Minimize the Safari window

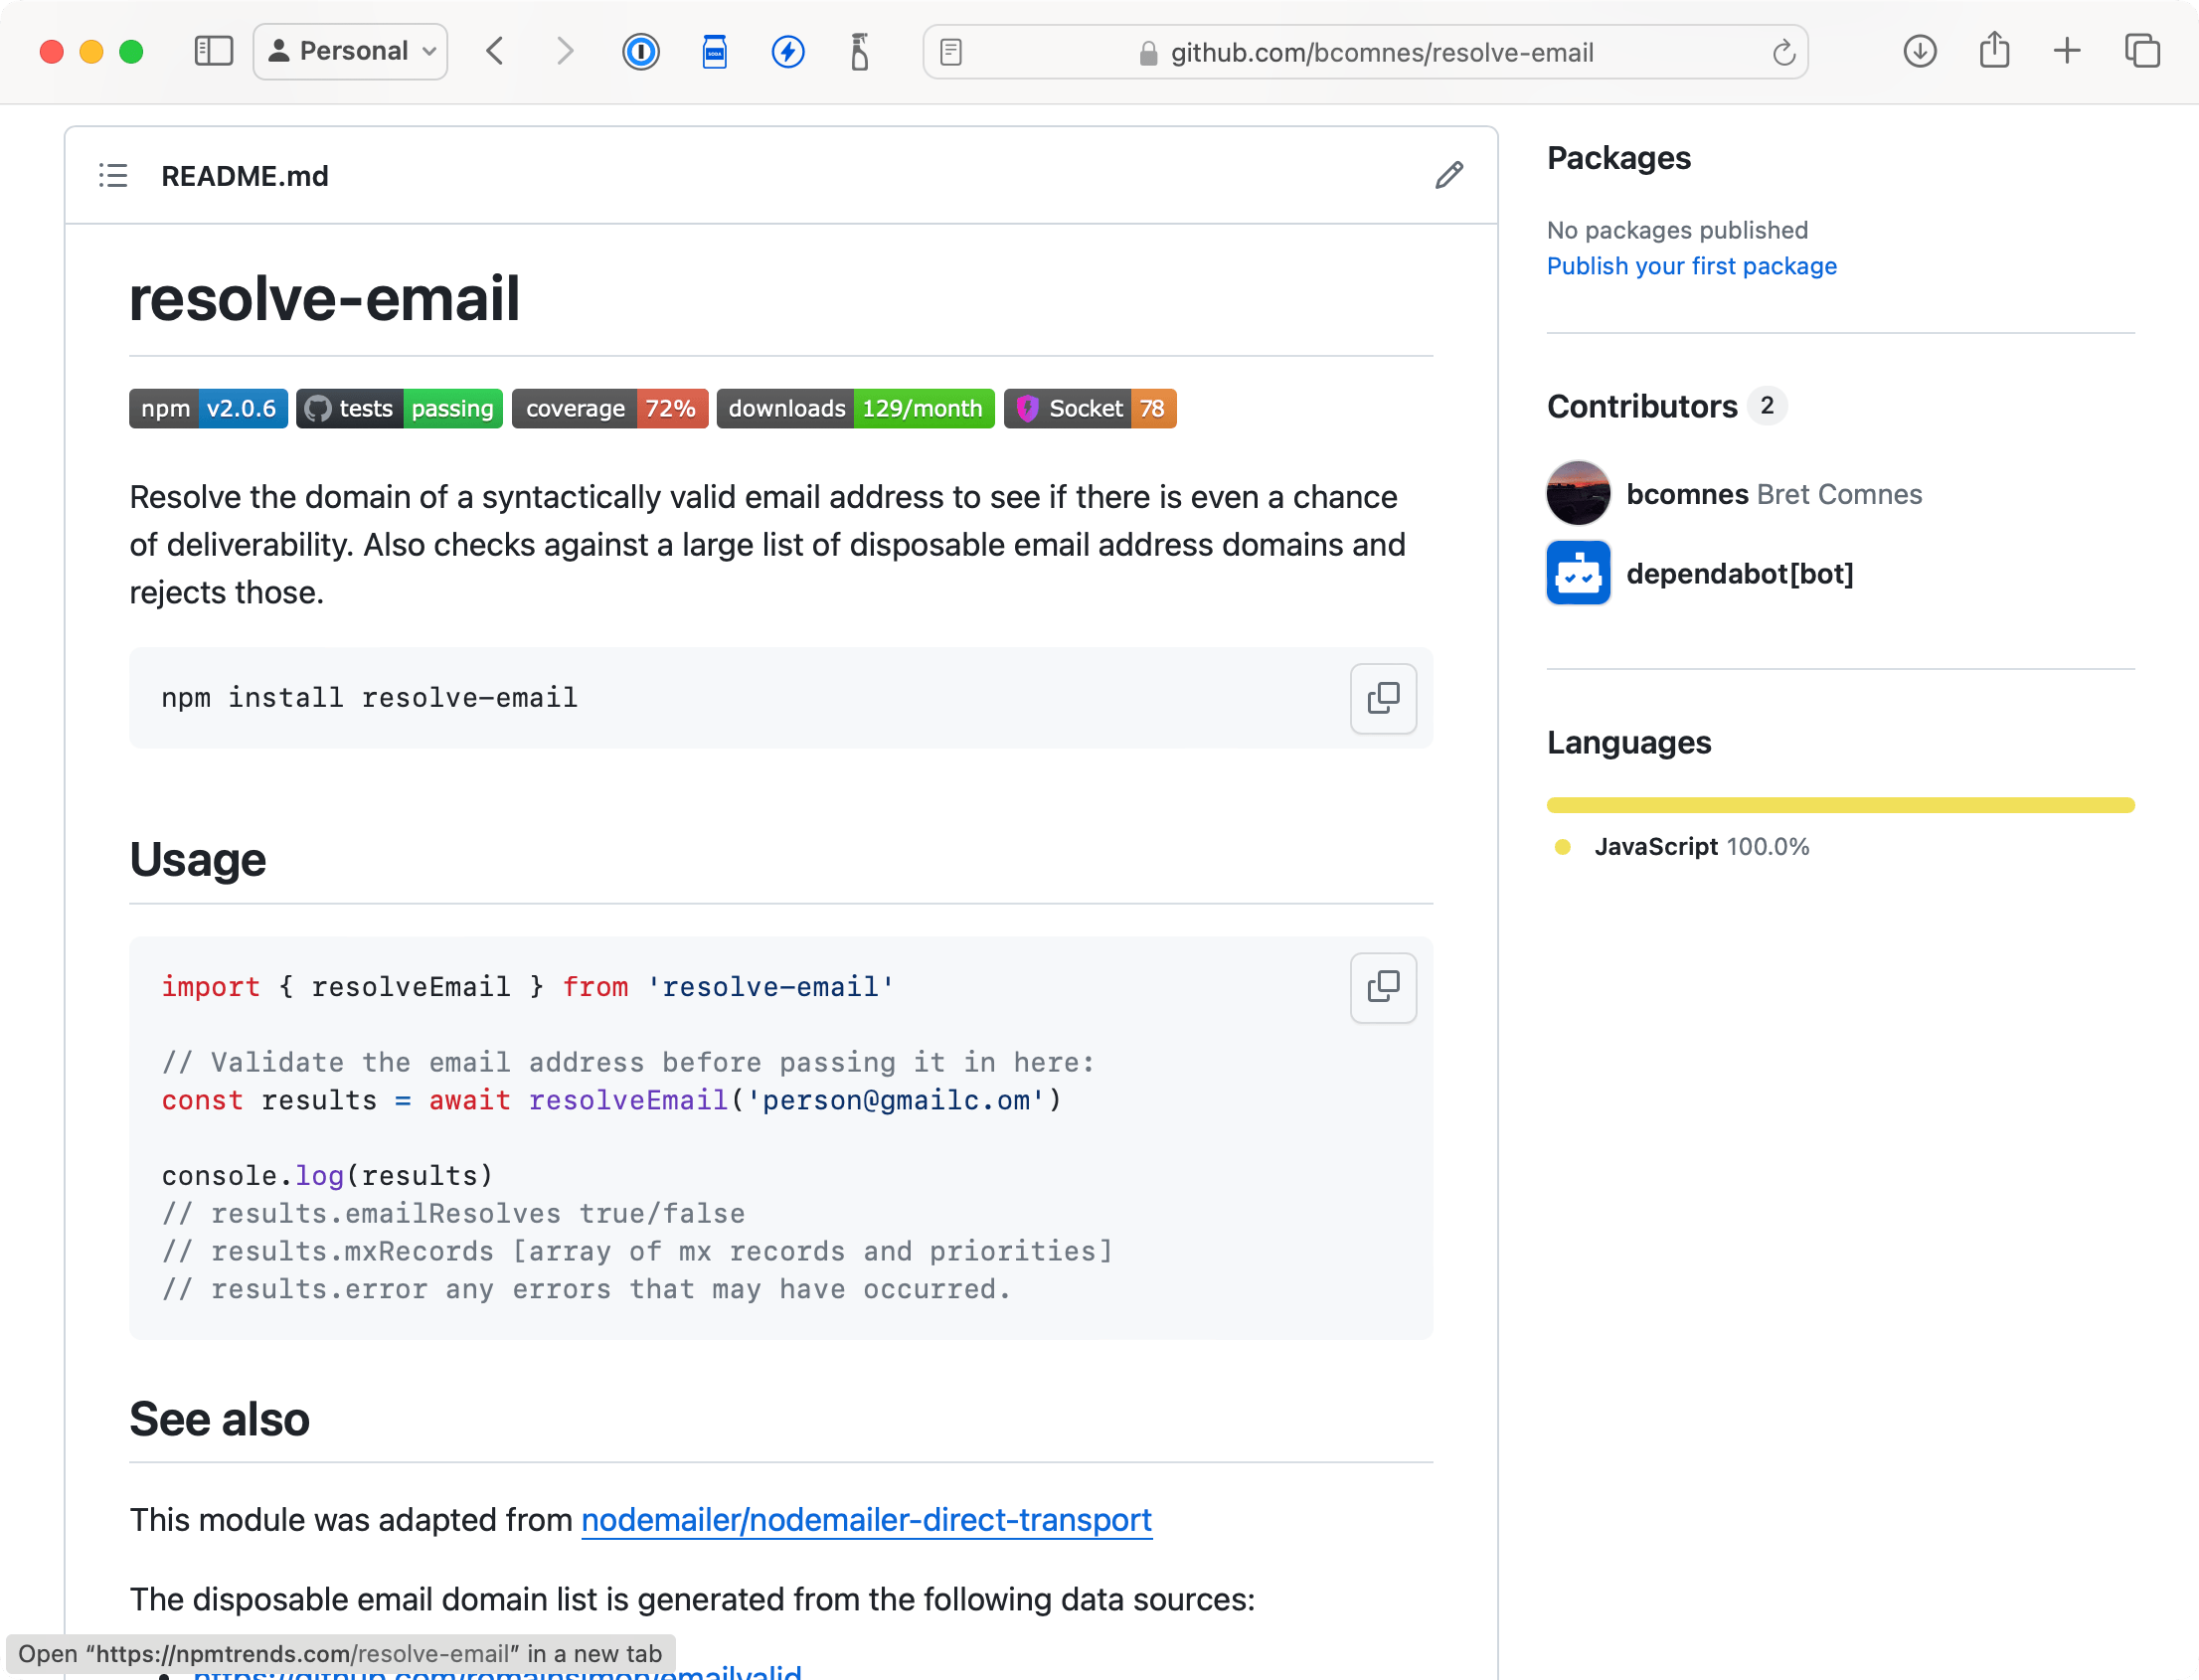pos(91,51)
